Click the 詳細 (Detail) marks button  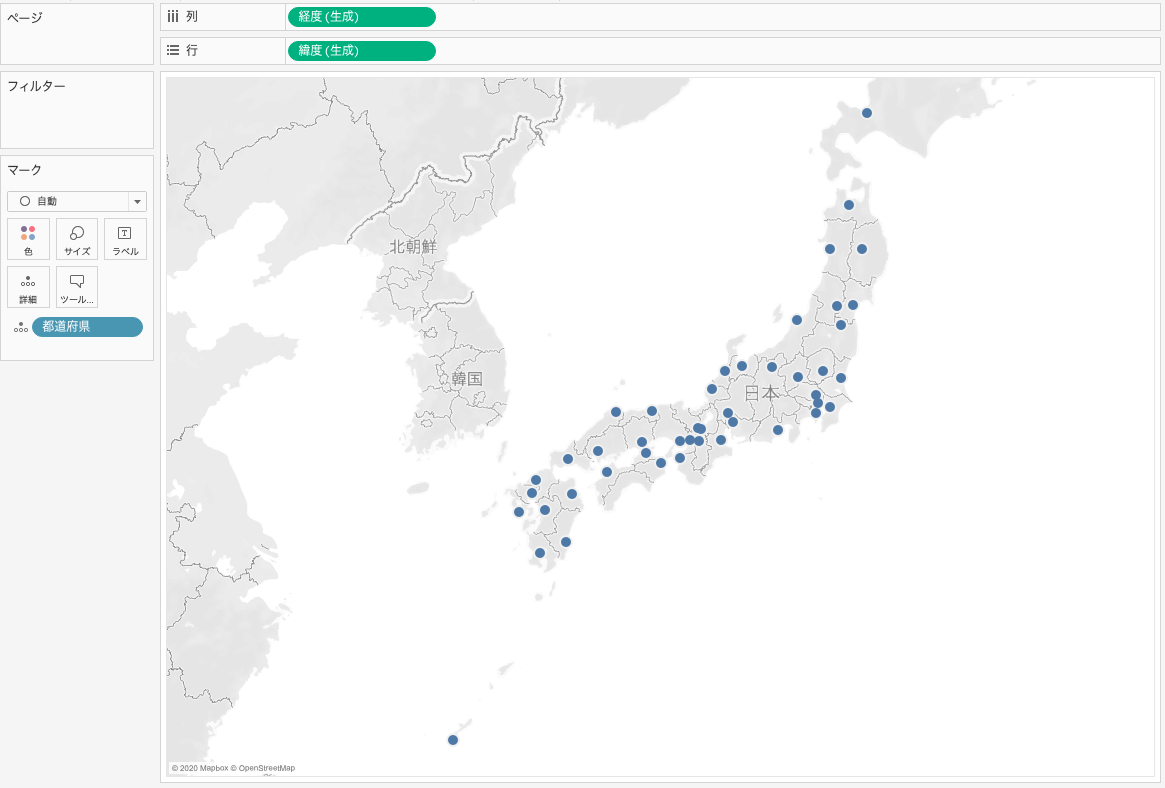click(x=28, y=287)
